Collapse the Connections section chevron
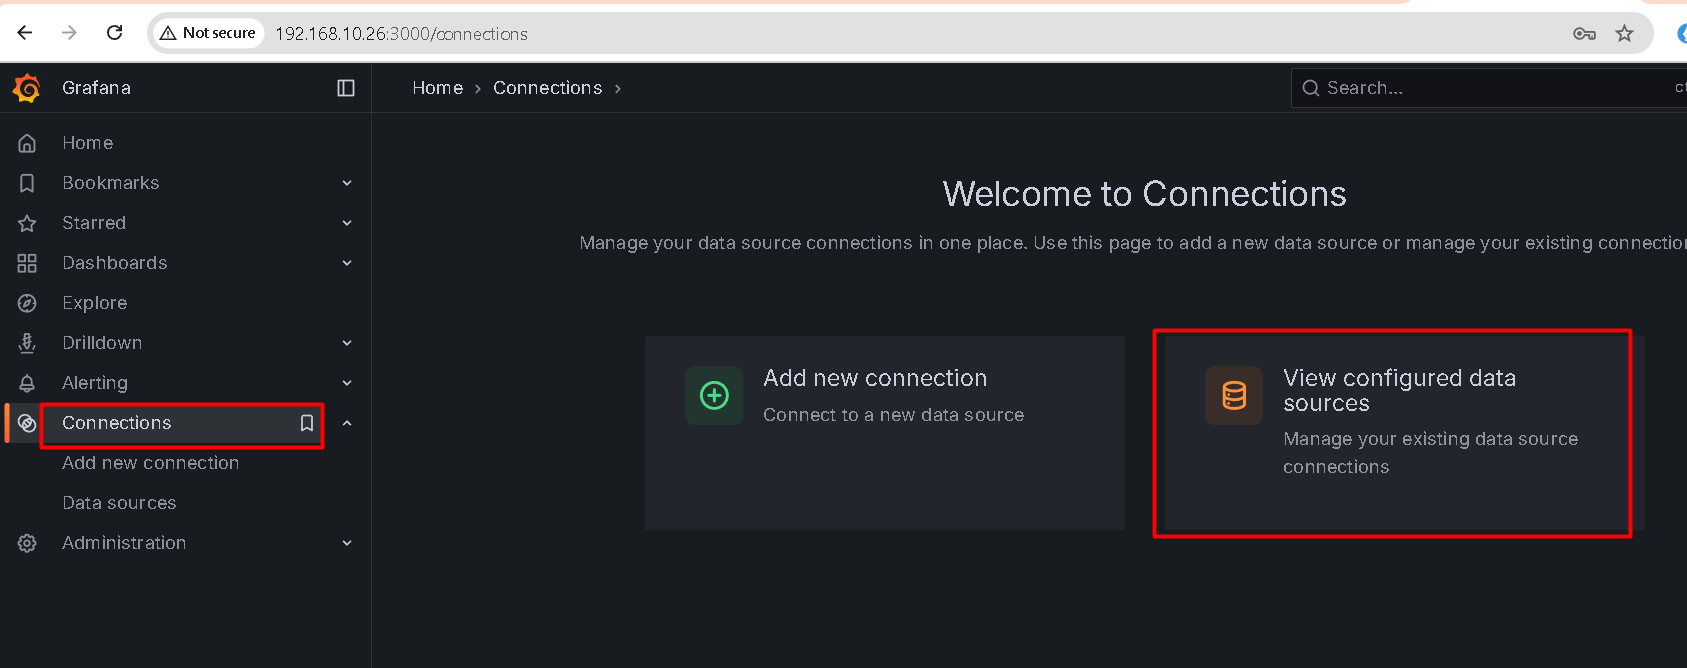This screenshot has height=668, width=1687. coord(347,423)
